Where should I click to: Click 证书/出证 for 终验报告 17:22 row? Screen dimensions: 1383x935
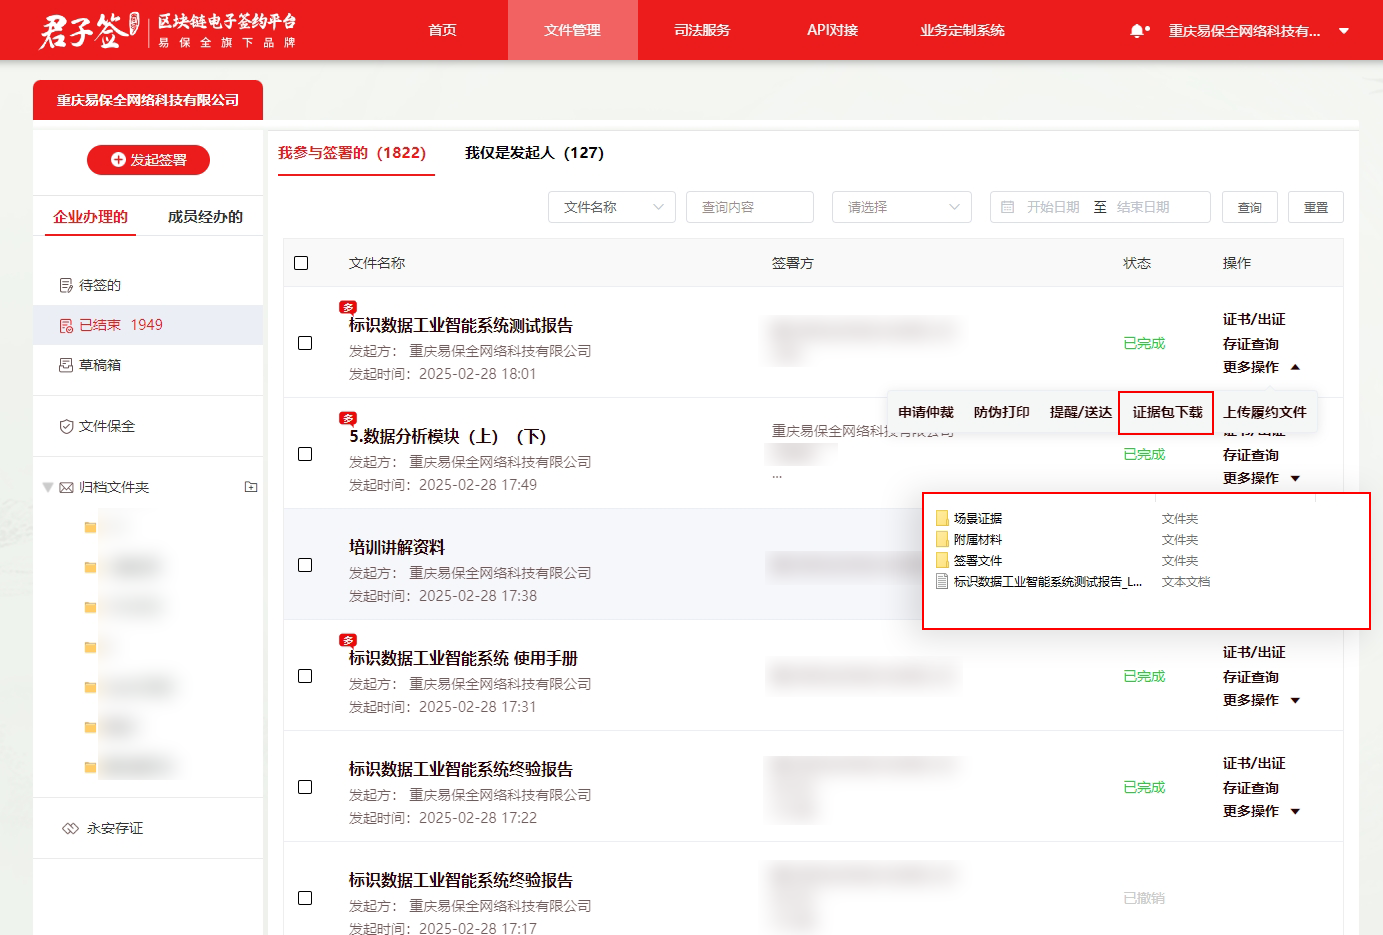1254,763
